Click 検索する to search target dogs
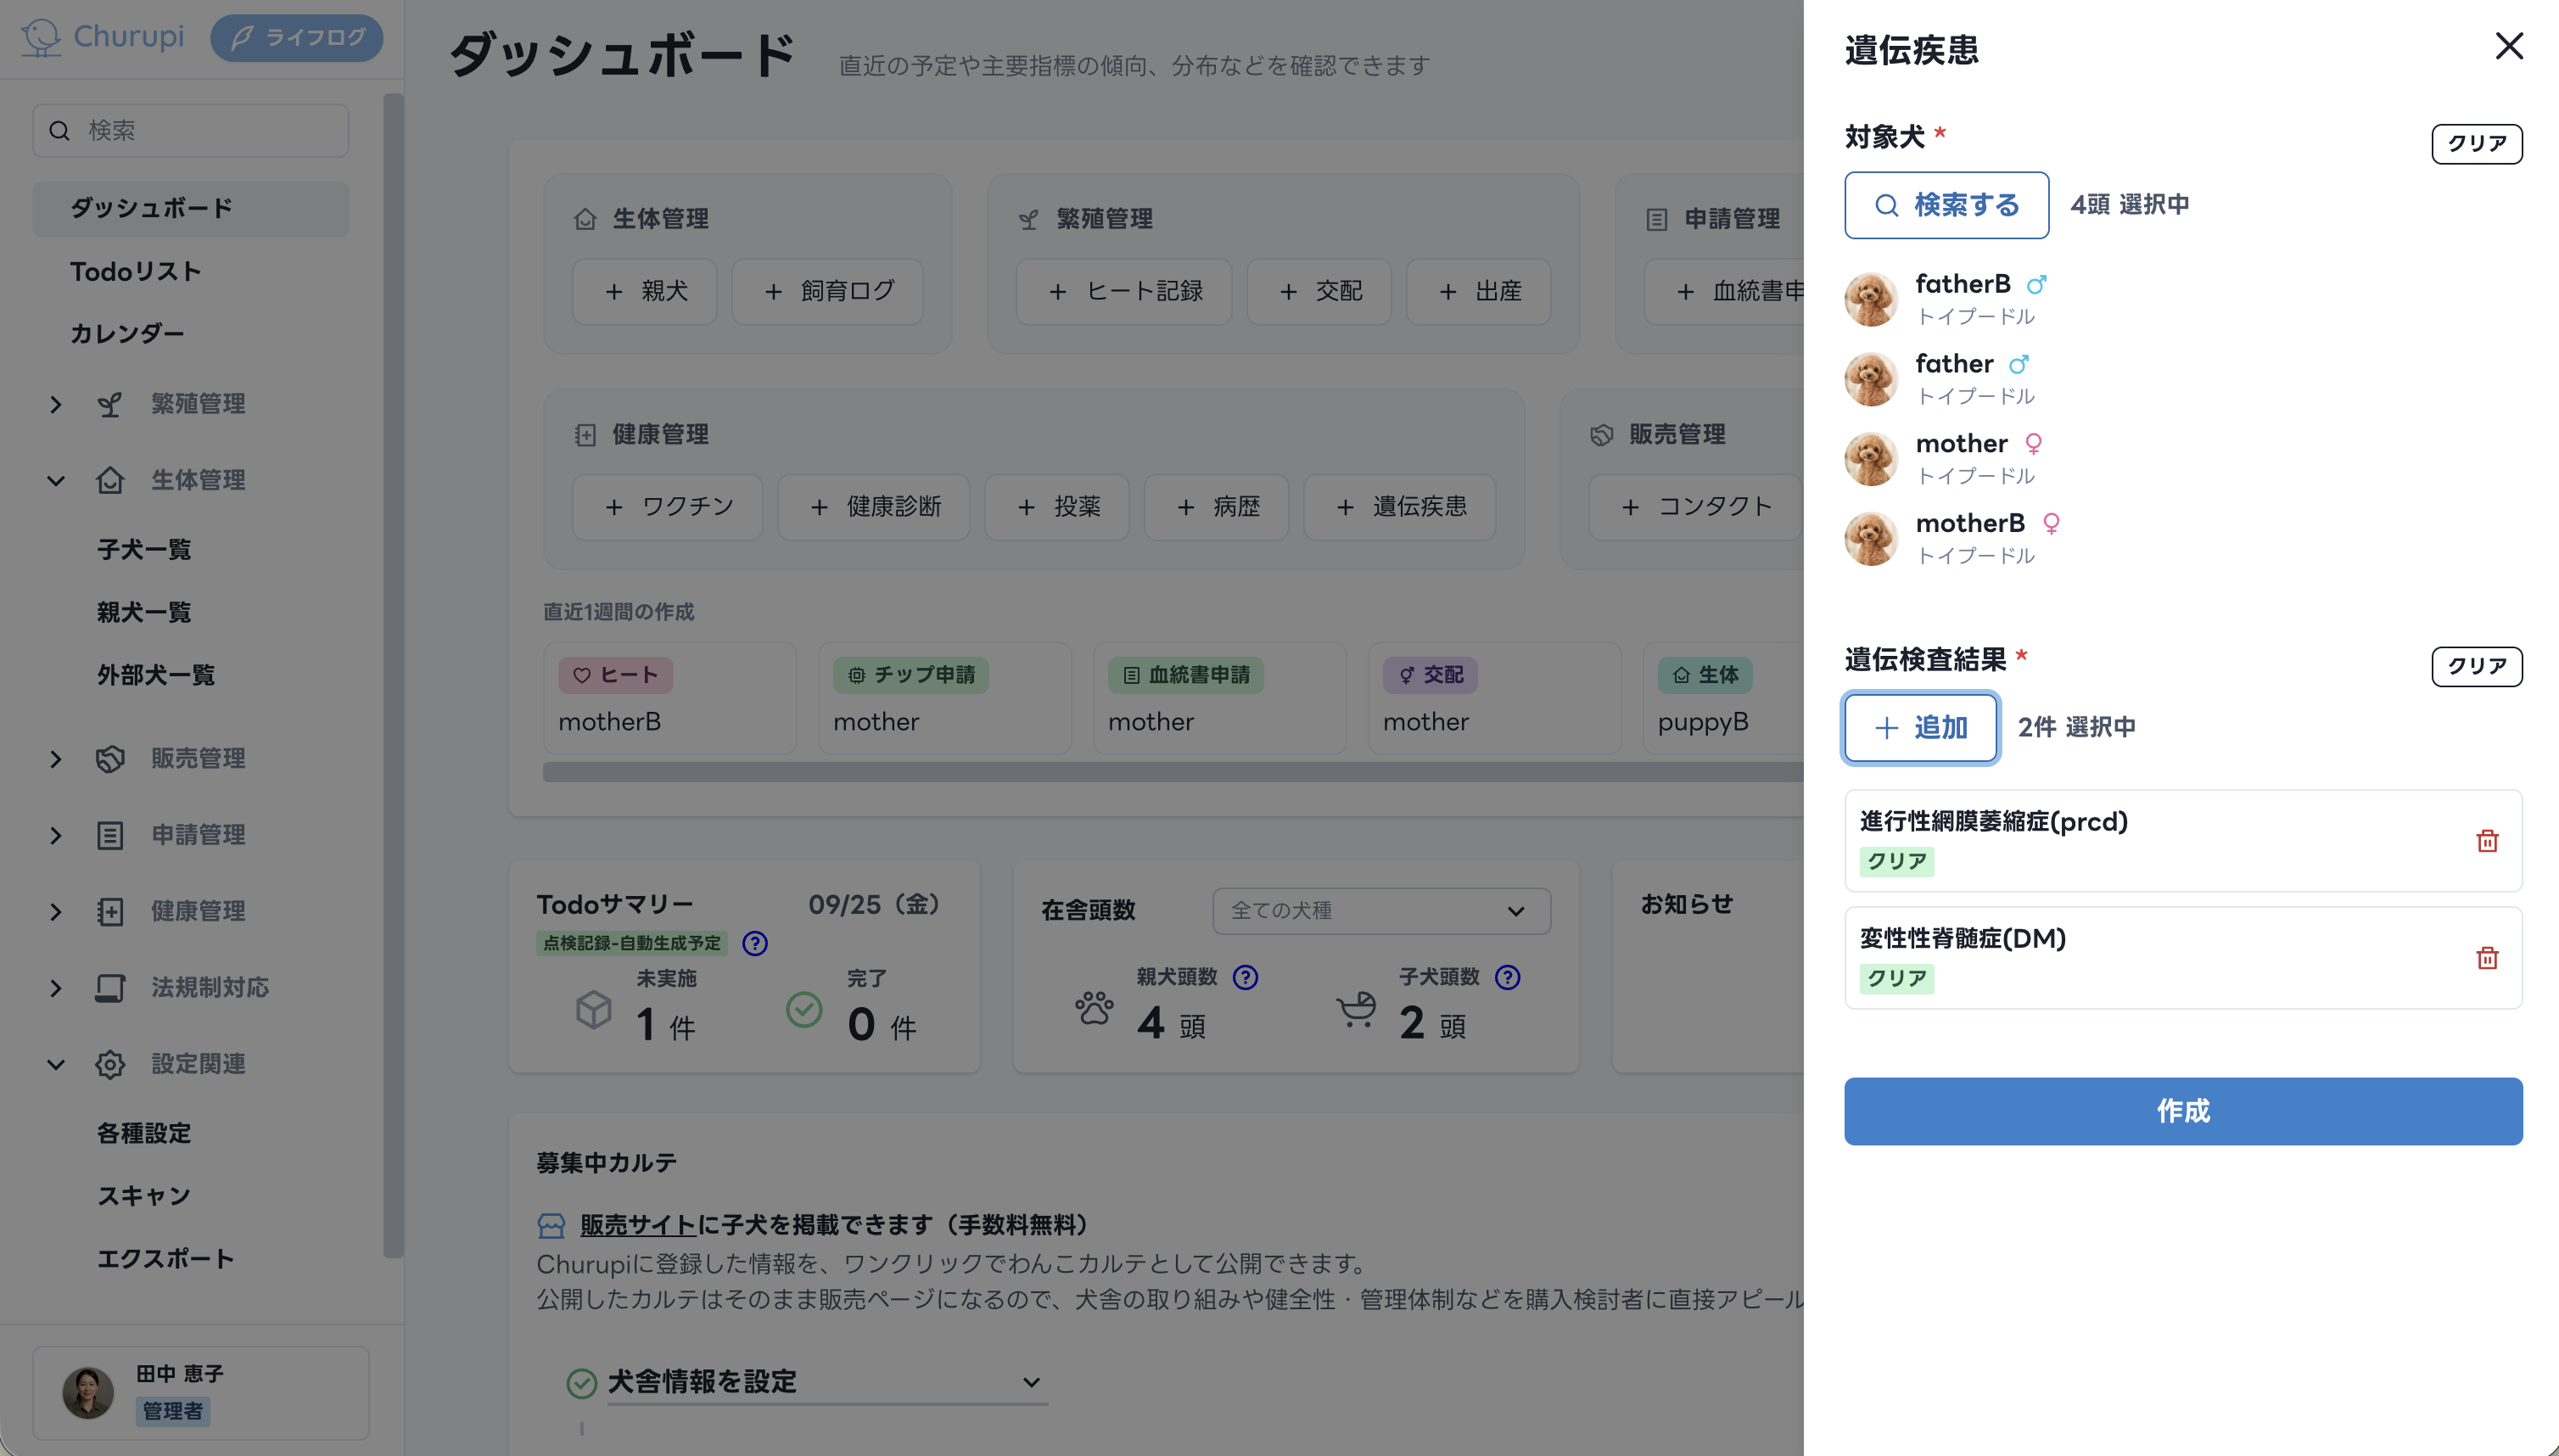 coord(1946,205)
